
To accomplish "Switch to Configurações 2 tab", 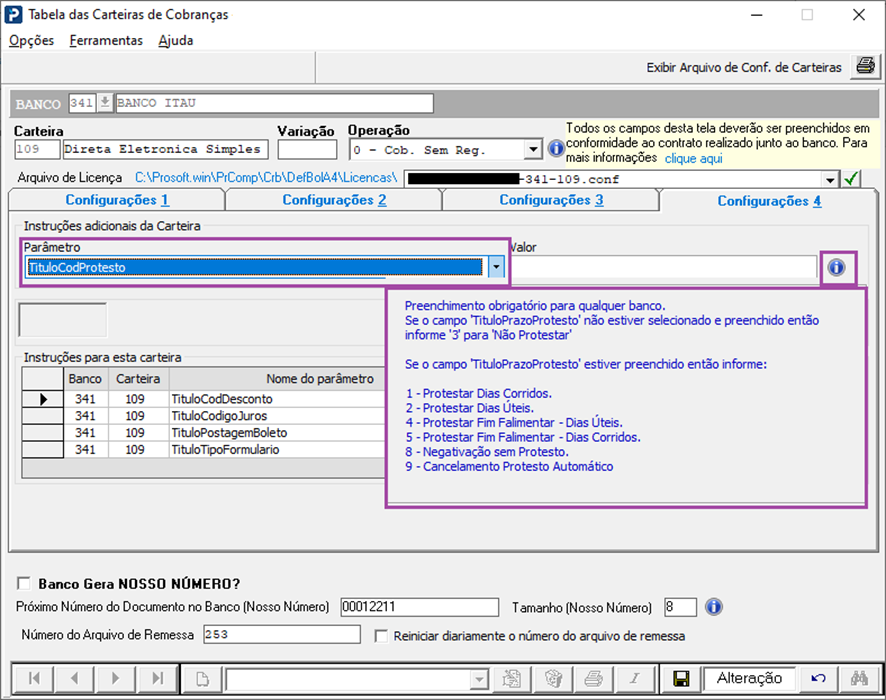I will click(334, 200).
